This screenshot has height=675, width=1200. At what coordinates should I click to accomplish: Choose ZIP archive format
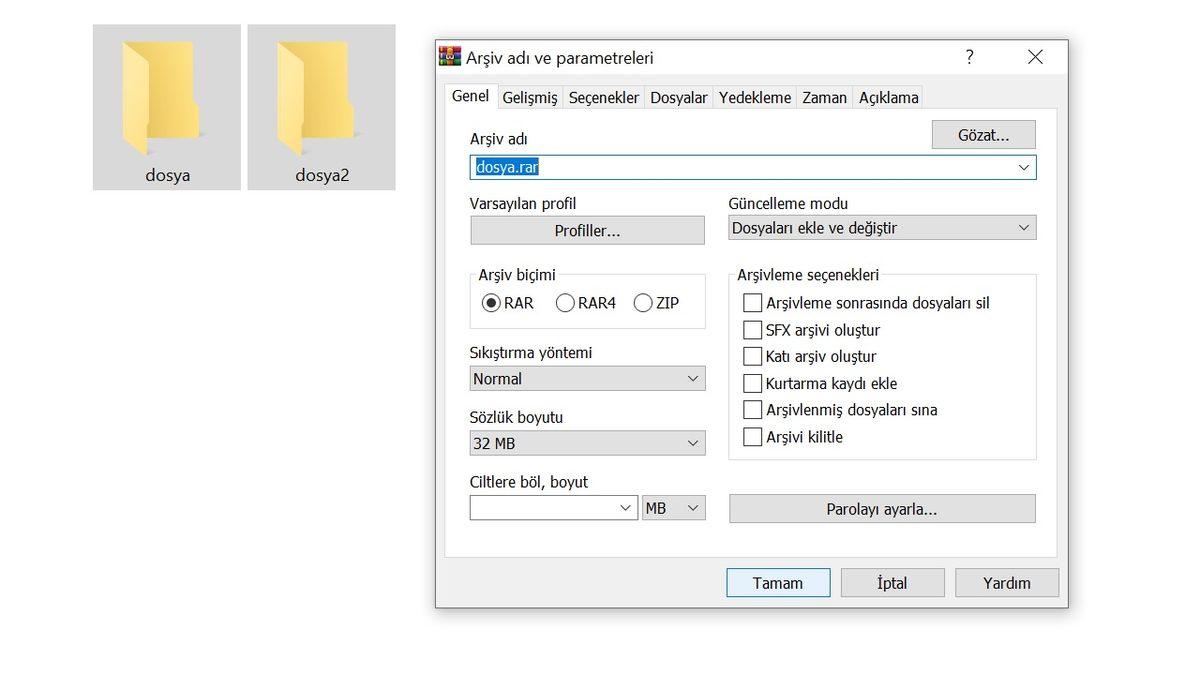643,303
